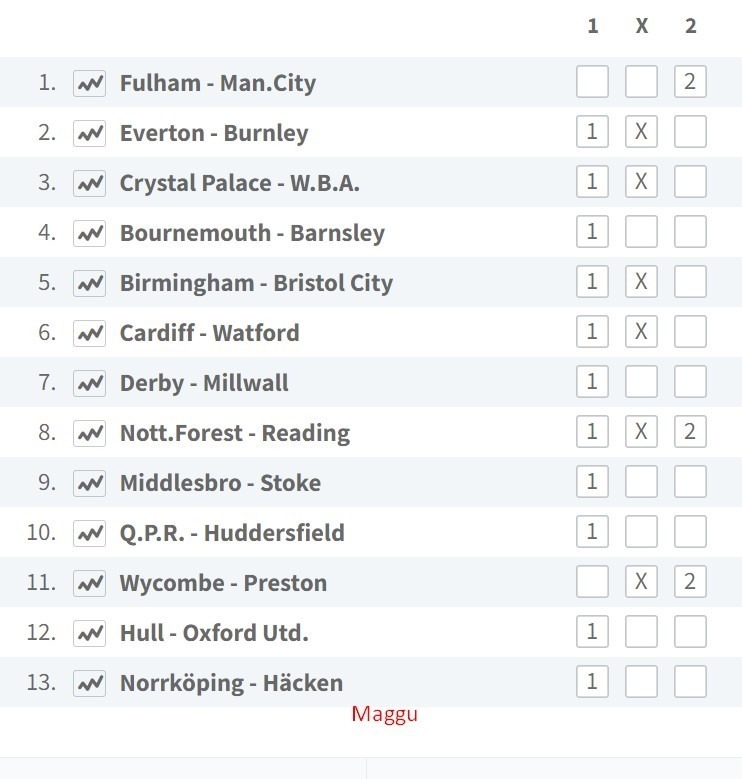Check the X box for Derby - Millwall

(x=641, y=382)
